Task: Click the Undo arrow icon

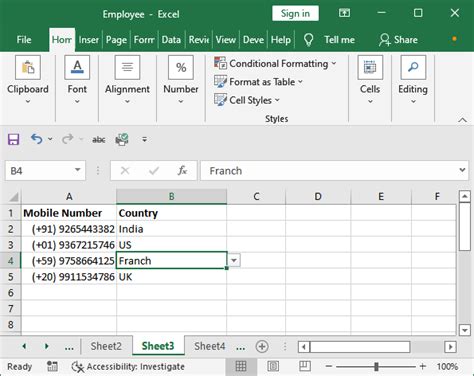Action: point(37,139)
